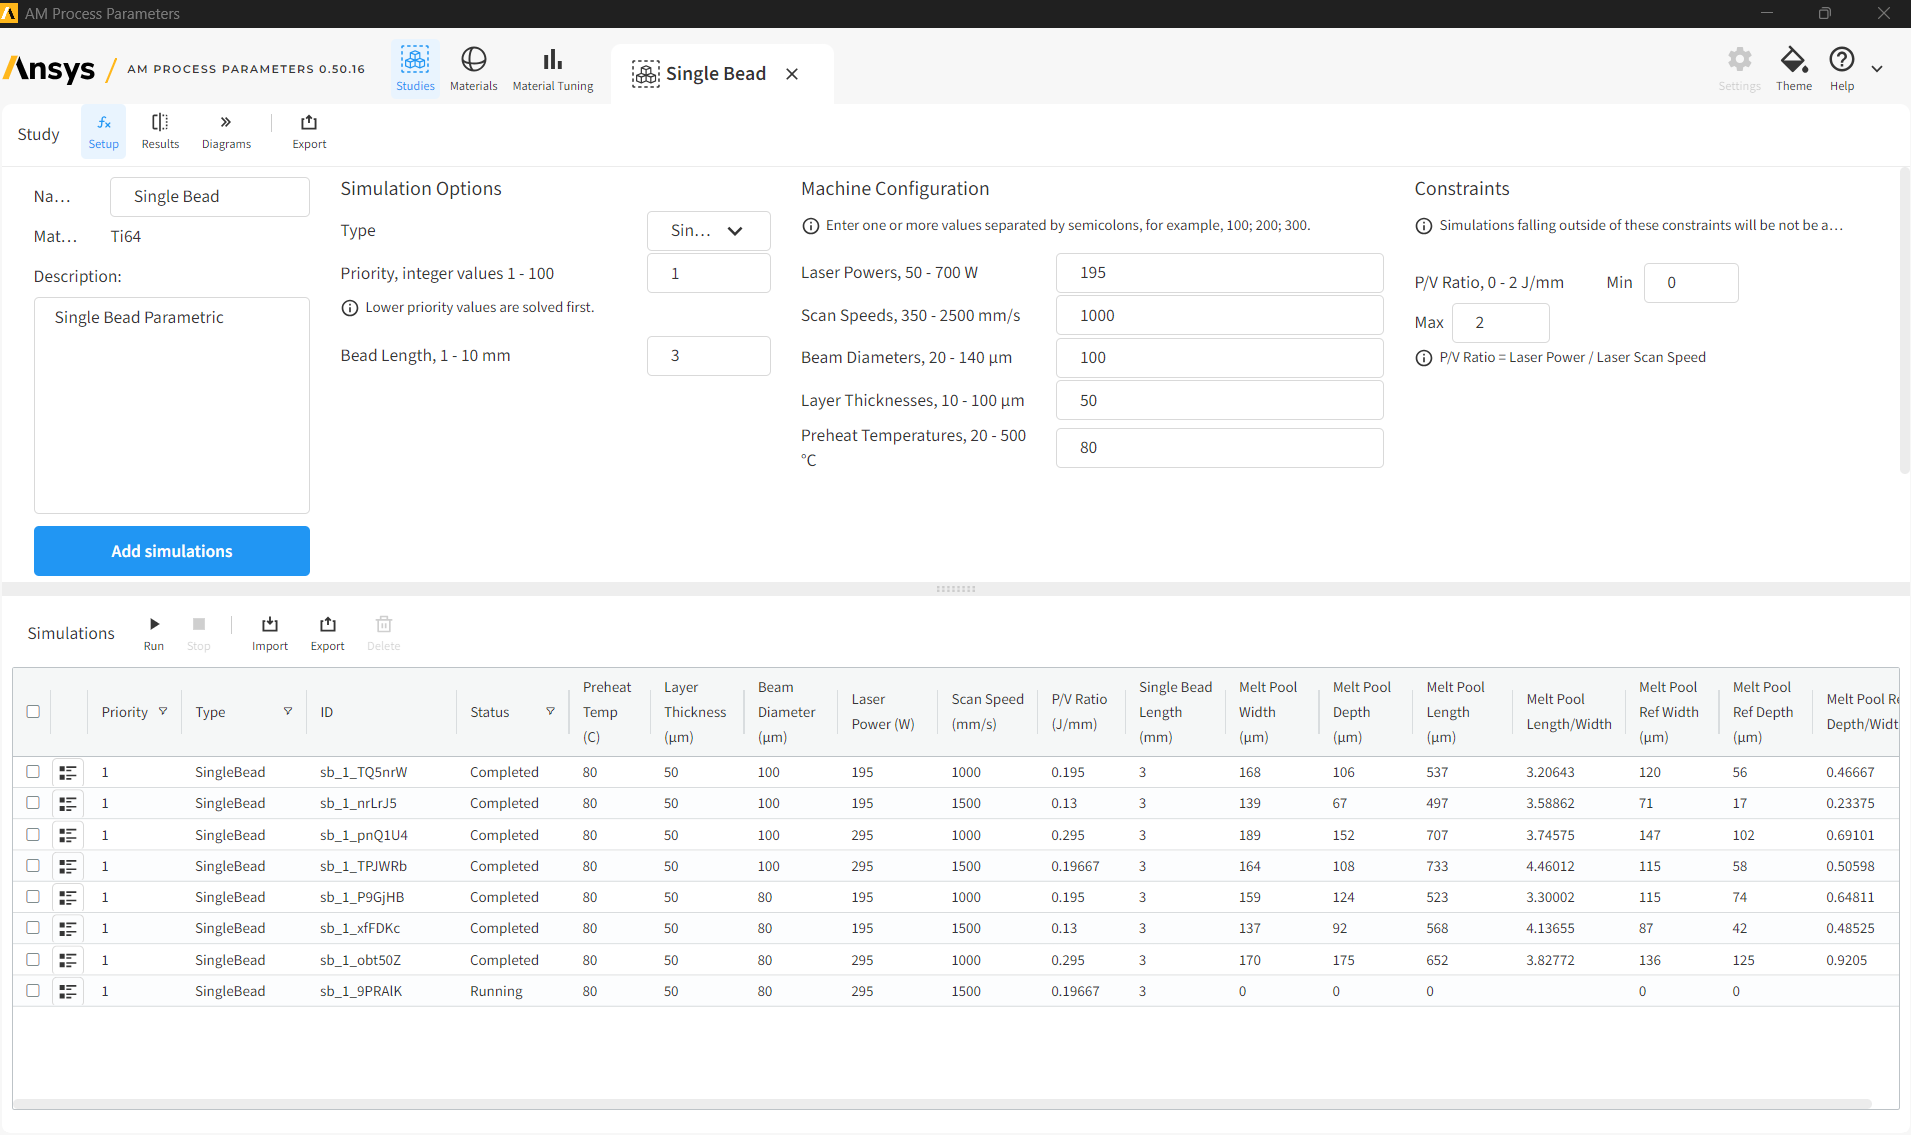
Task: Change the Theme
Action: point(1793,69)
